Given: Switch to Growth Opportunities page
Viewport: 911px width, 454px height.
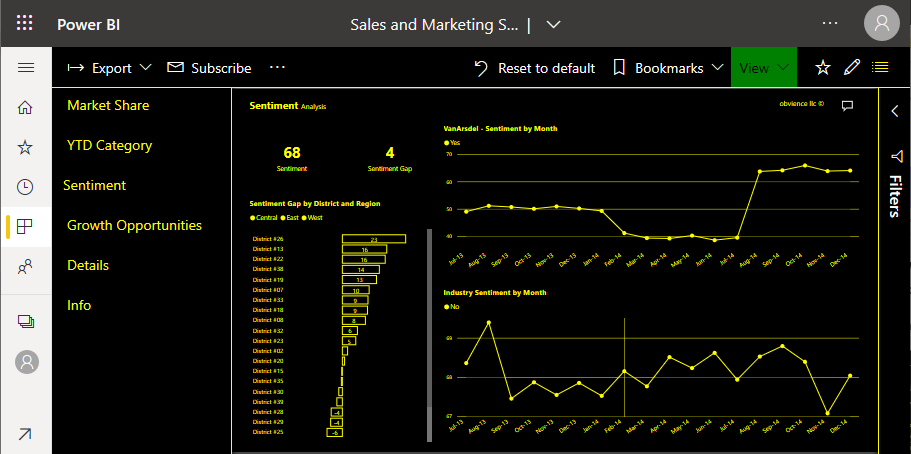Looking at the screenshot, I should [x=134, y=226].
